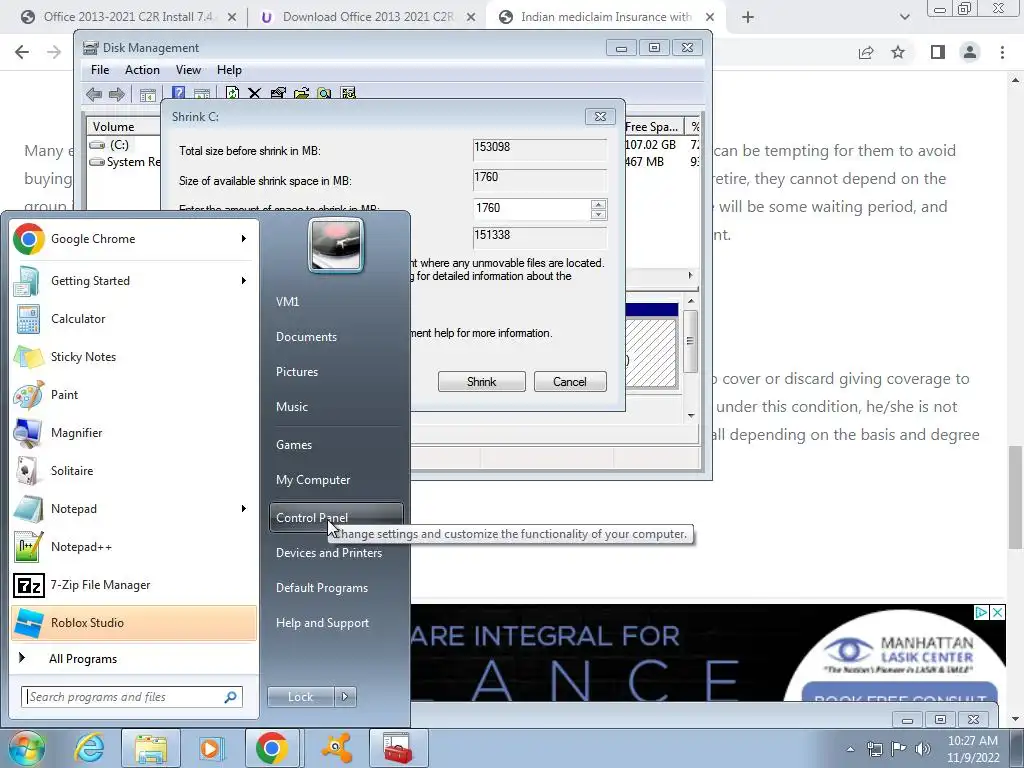Viewport: 1024px width, 768px height.
Task: Open Disk Management File menu
Action: coord(100,70)
